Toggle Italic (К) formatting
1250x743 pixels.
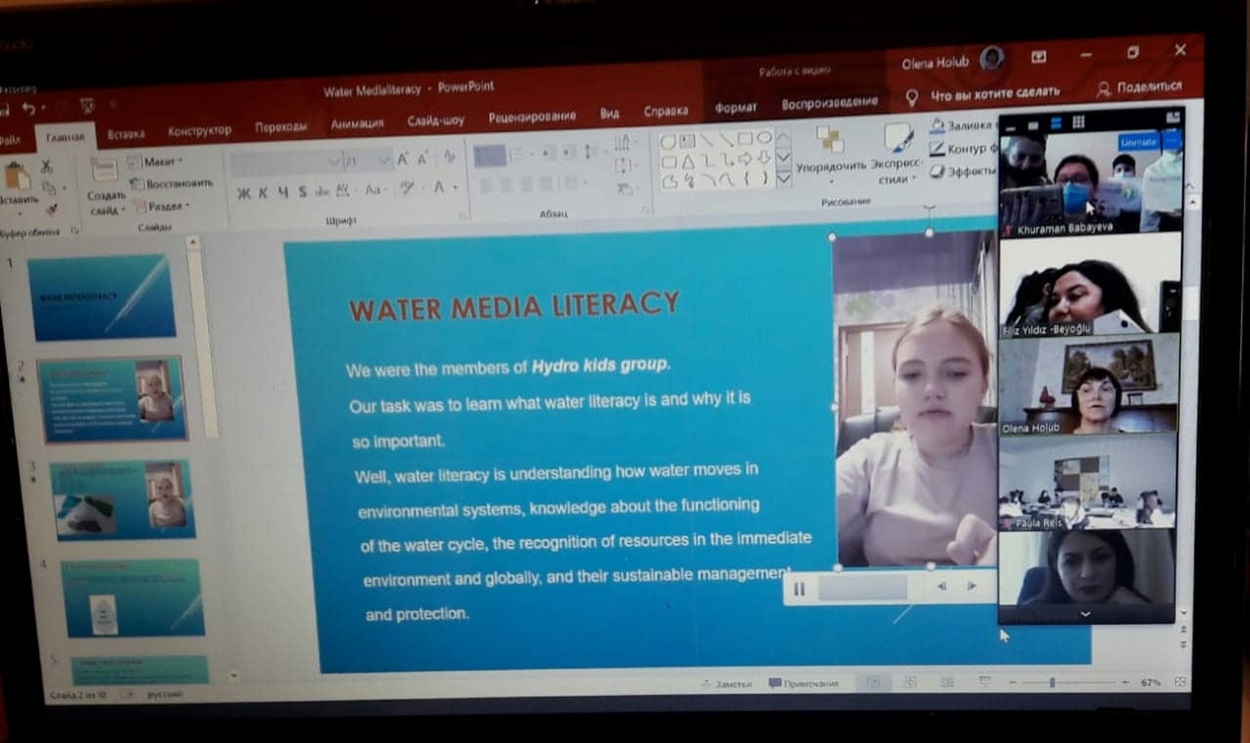click(x=263, y=193)
